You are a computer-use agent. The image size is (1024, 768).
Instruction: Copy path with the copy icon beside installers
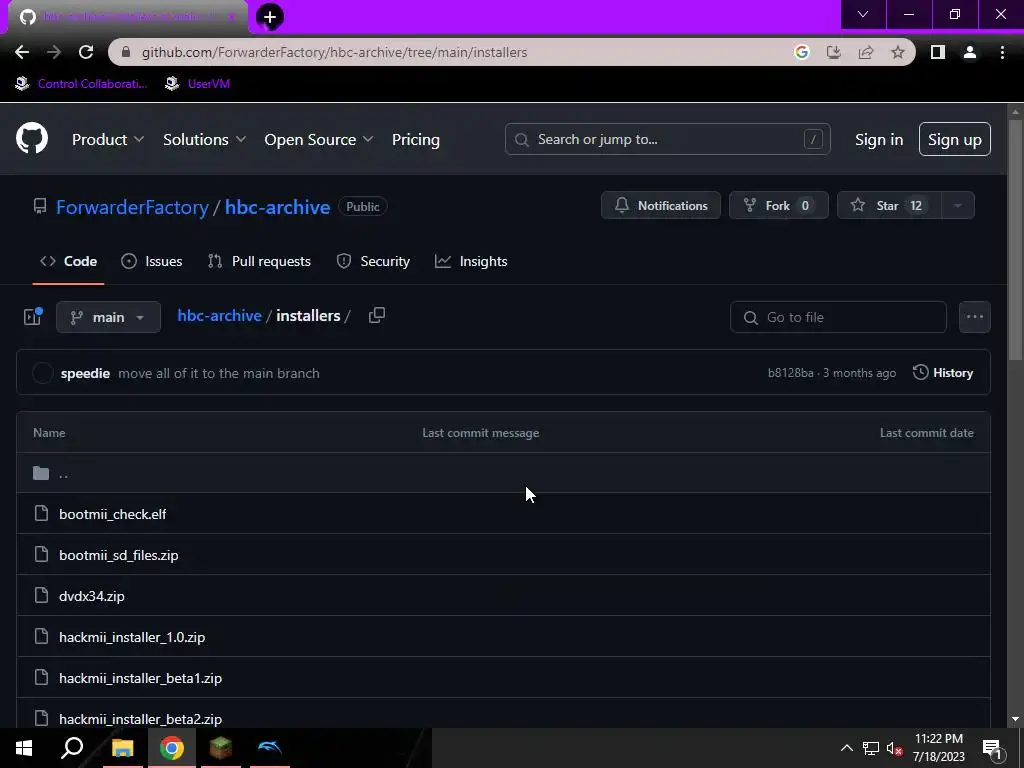pos(377,315)
